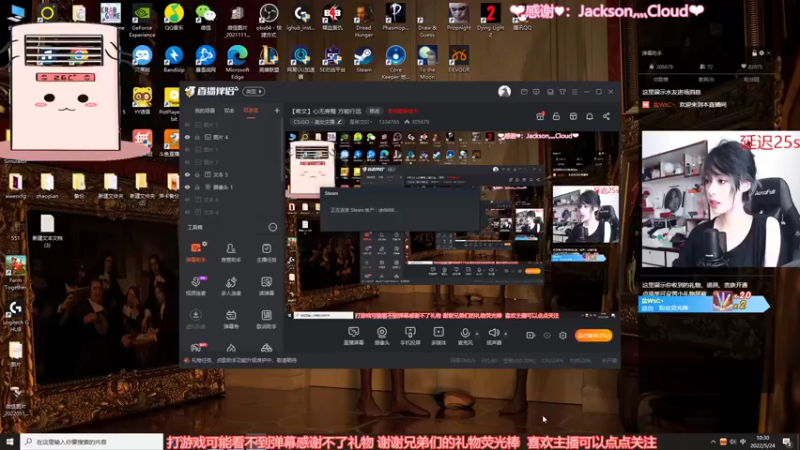The width and height of the screenshot is (800, 450).
Task: Click the record icon near the orange button
Action: click(x=531, y=335)
